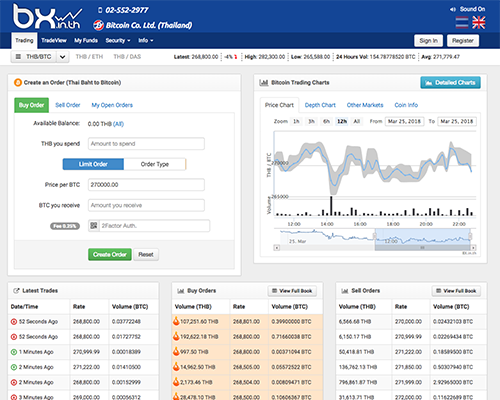
Task: Open the Trading tab
Action: (x=24, y=40)
